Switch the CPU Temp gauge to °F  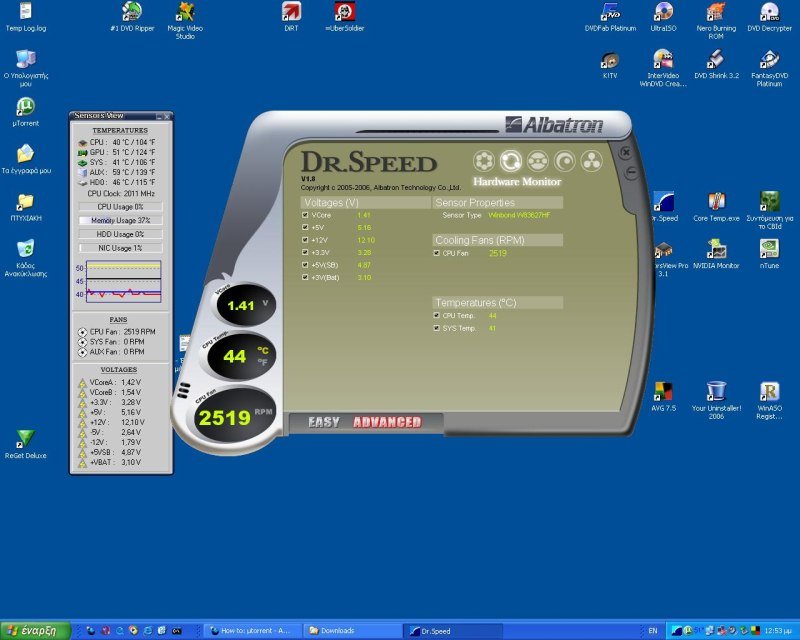(263, 362)
